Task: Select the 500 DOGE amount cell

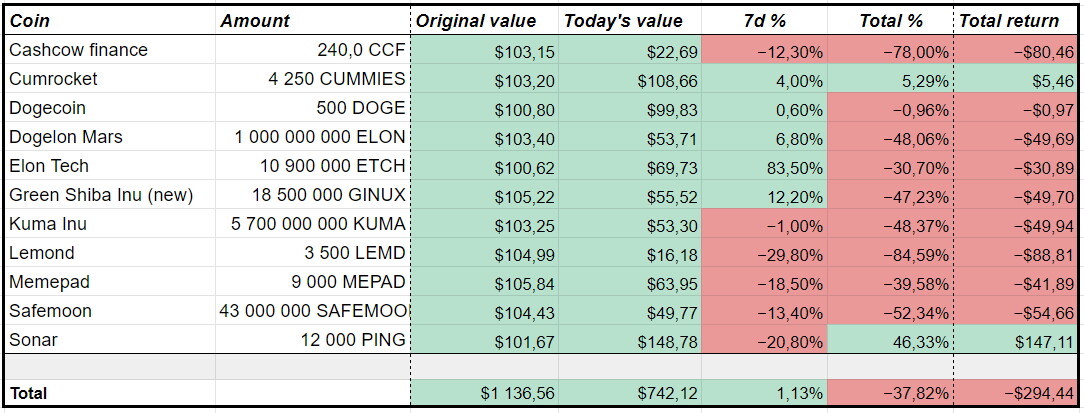Action: pyautogui.click(x=312, y=108)
